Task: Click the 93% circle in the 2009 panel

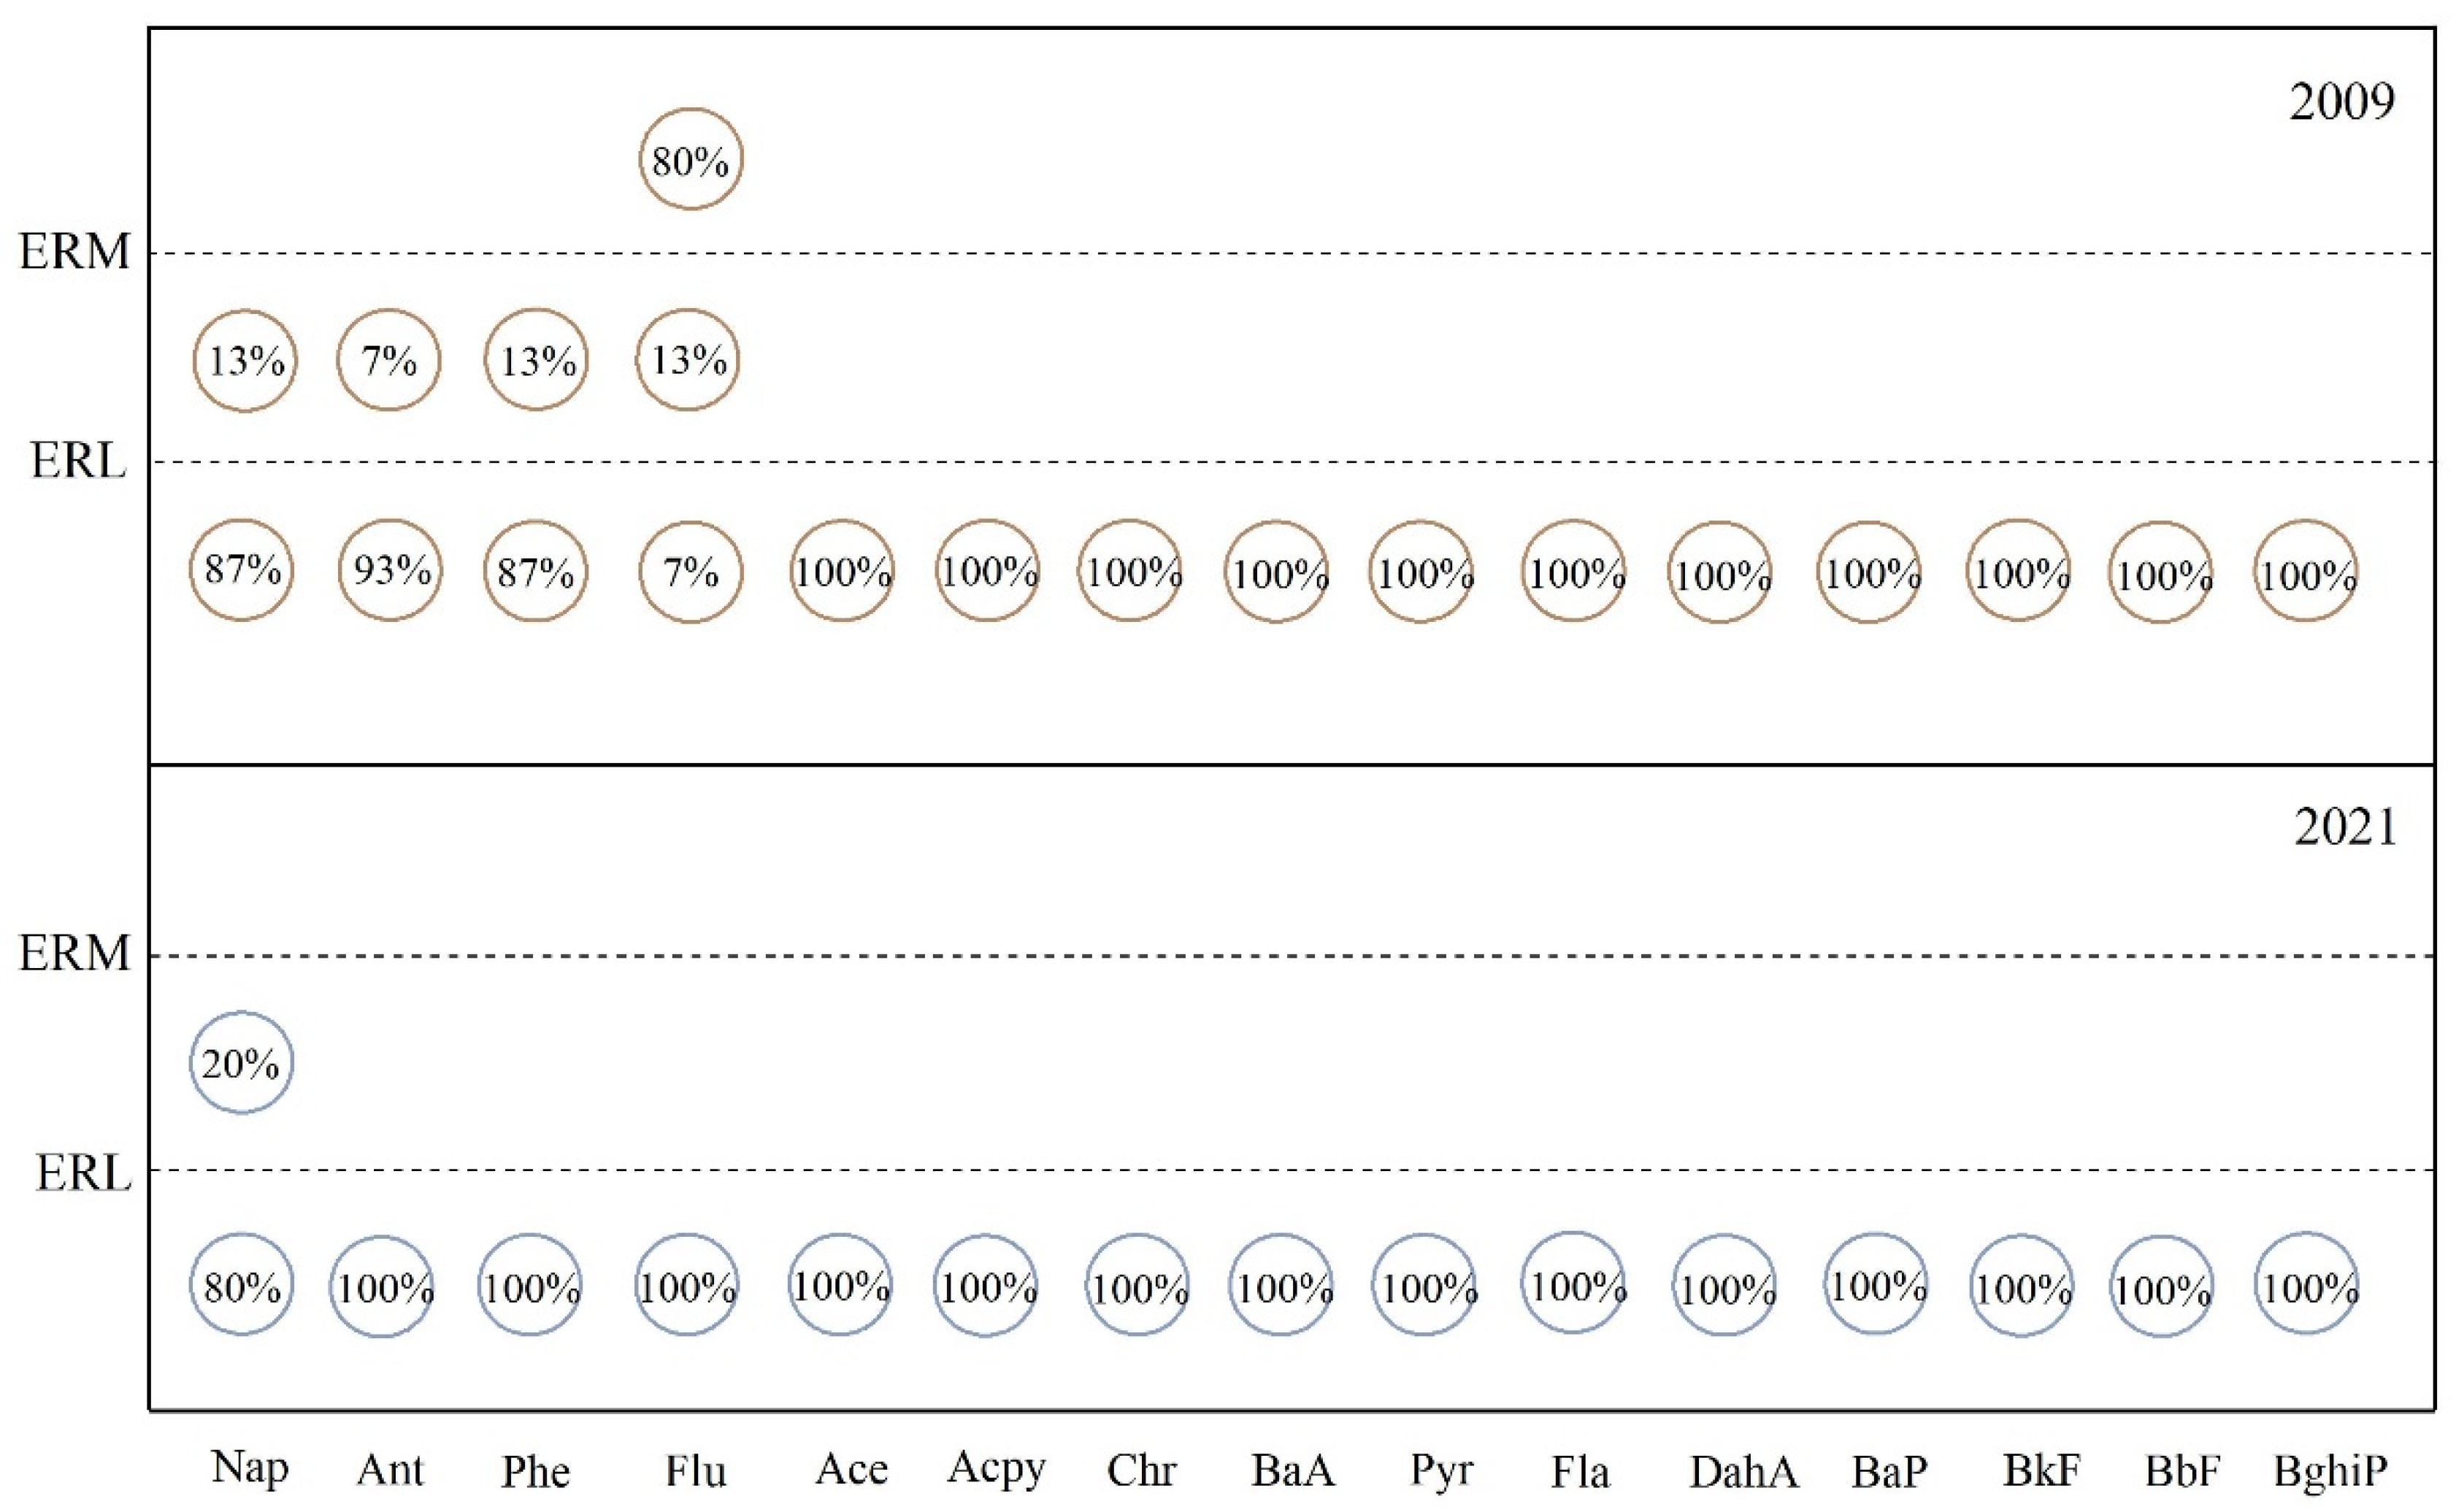Action: pyautogui.click(x=390, y=571)
